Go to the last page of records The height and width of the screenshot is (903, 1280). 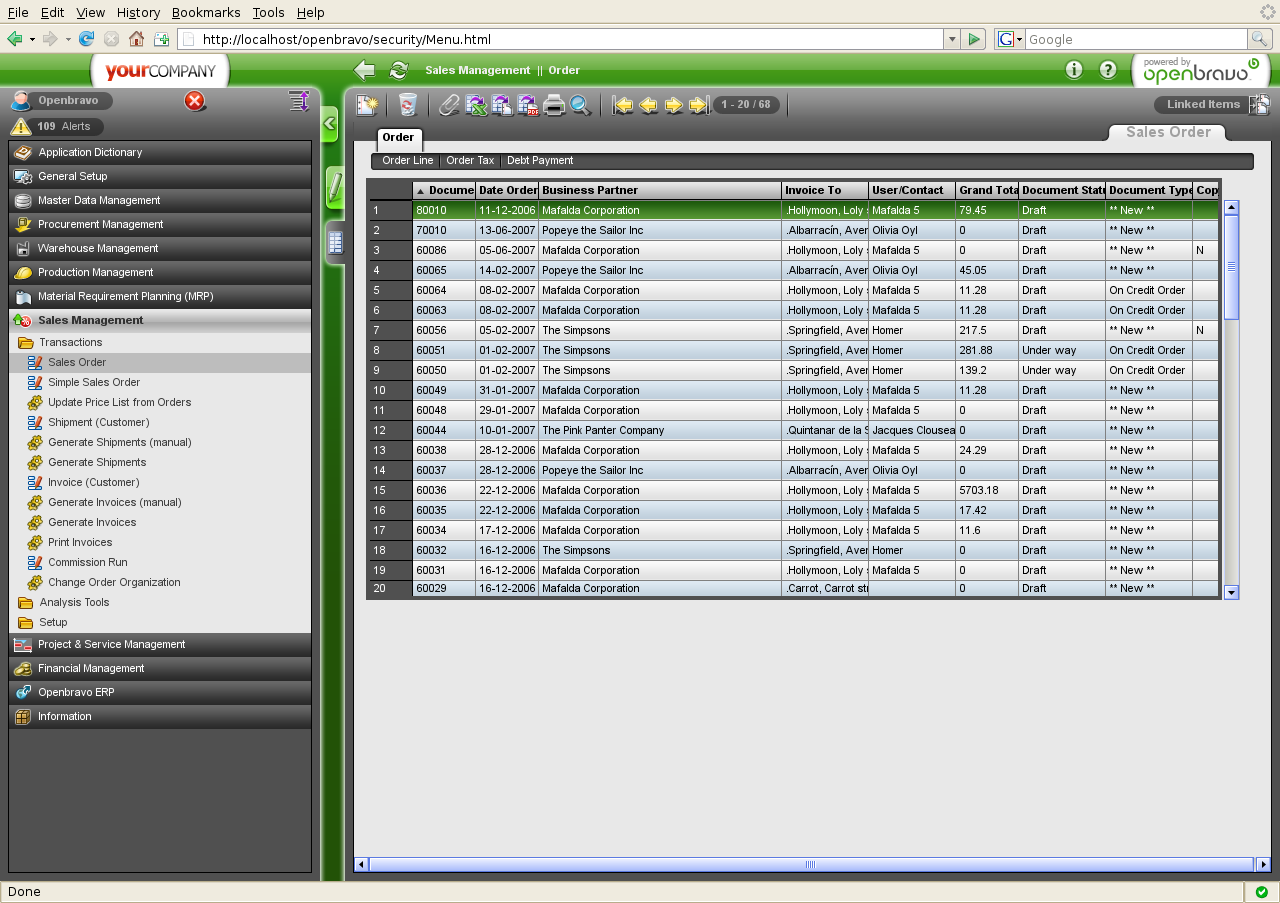click(699, 105)
